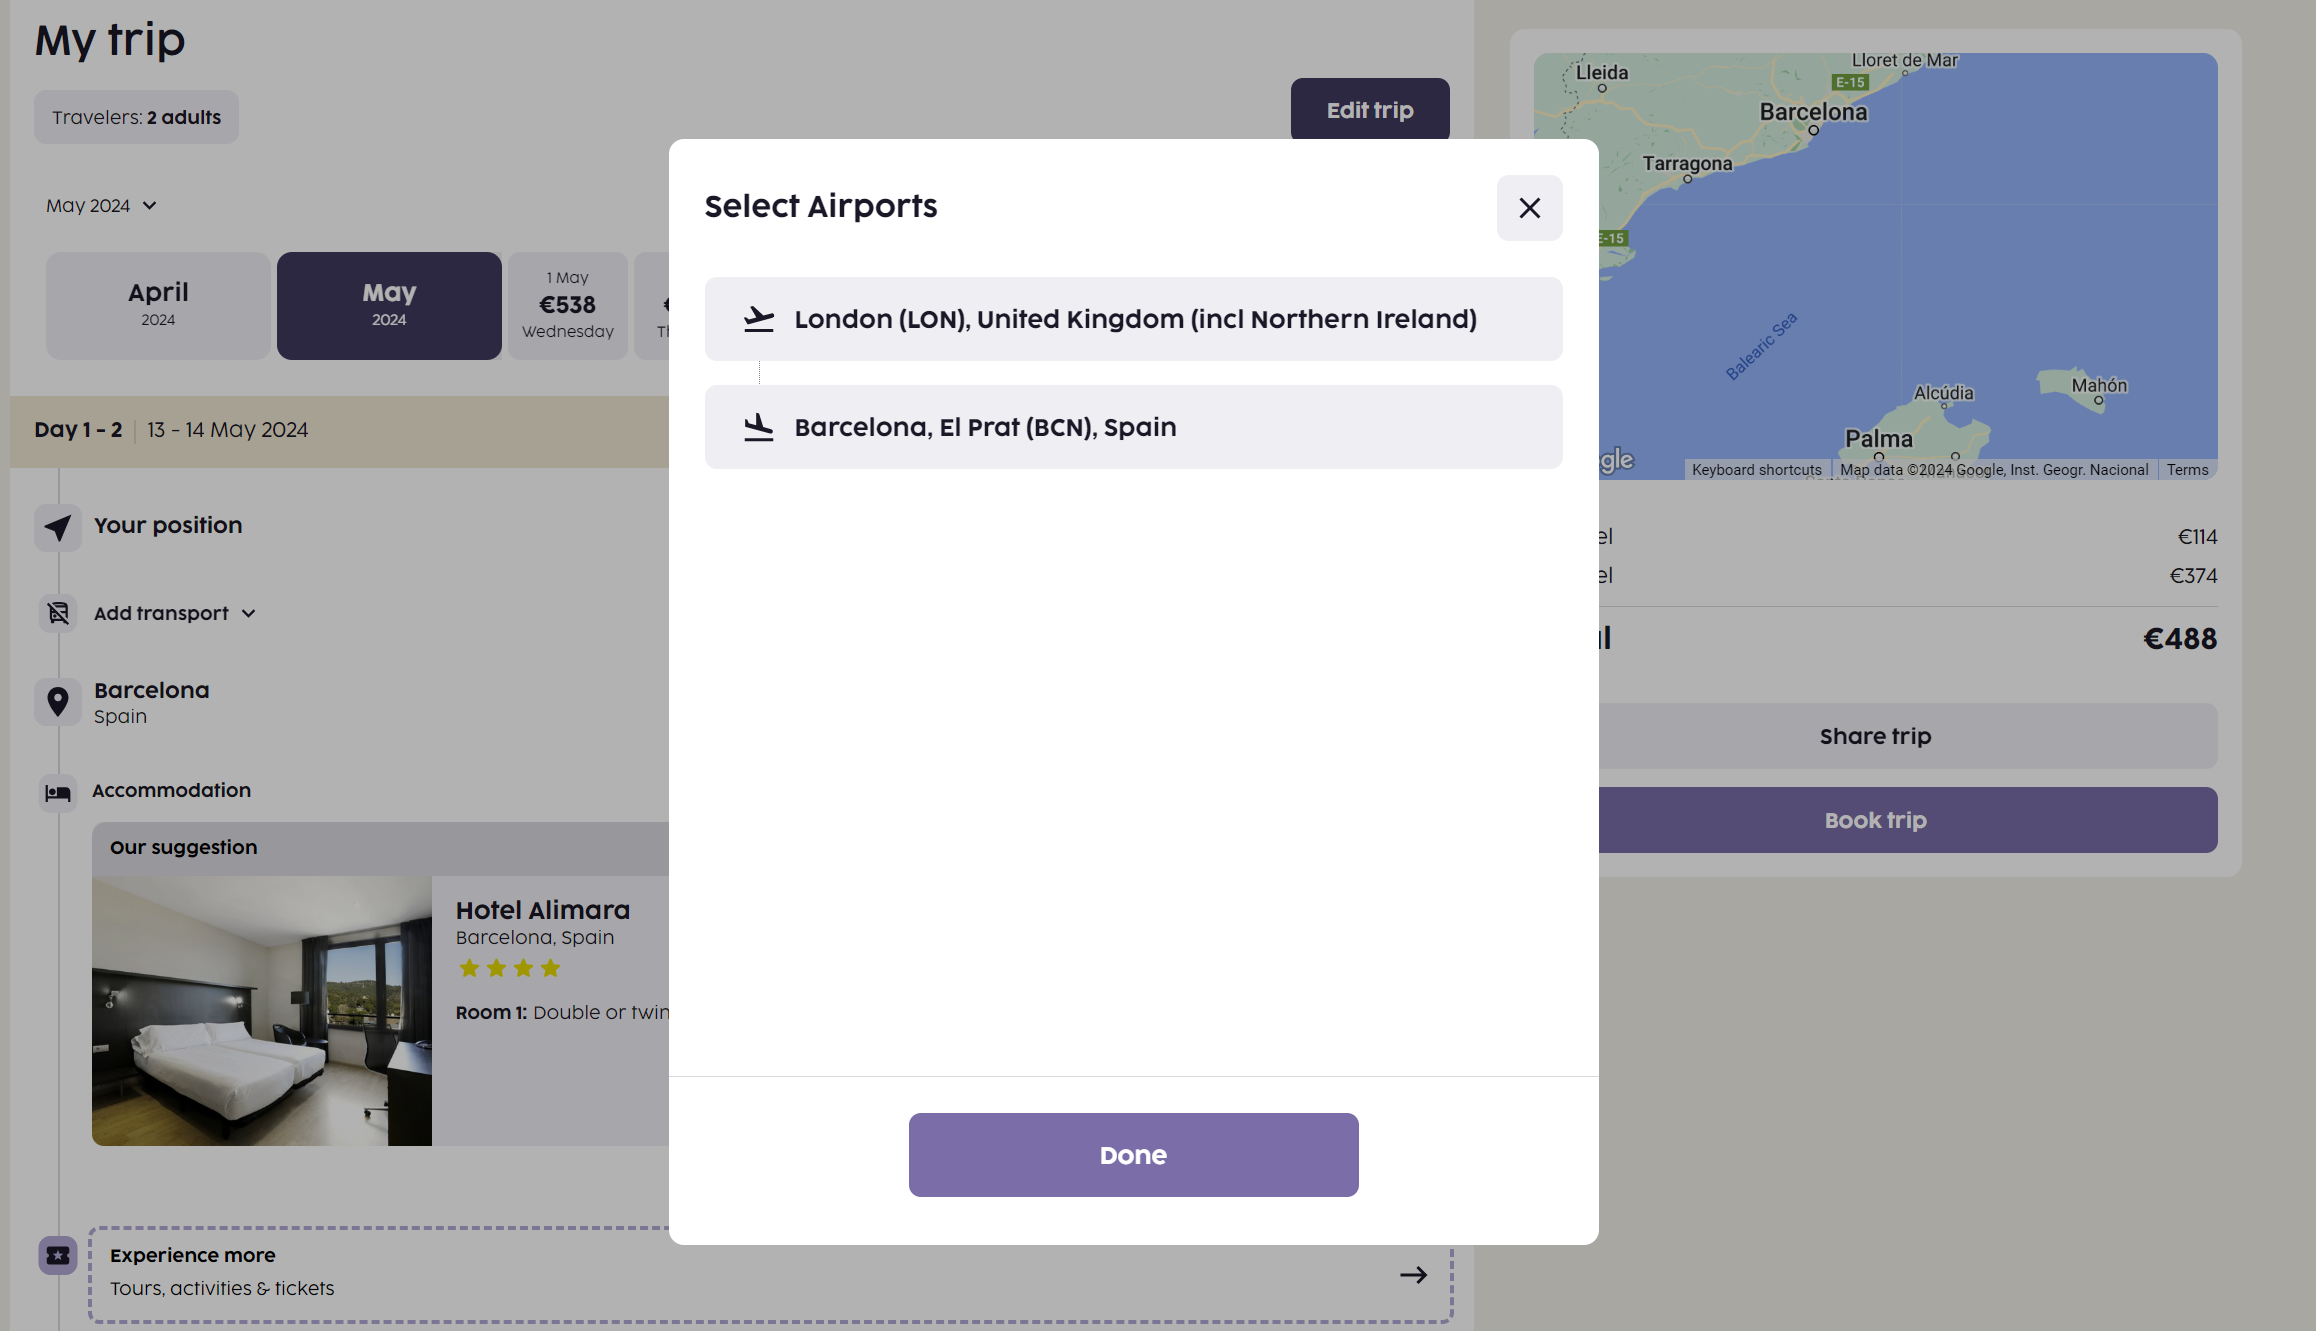Click the landing plane icon next to Barcelona
The width and height of the screenshot is (2316, 1331).
click(759, 427)
